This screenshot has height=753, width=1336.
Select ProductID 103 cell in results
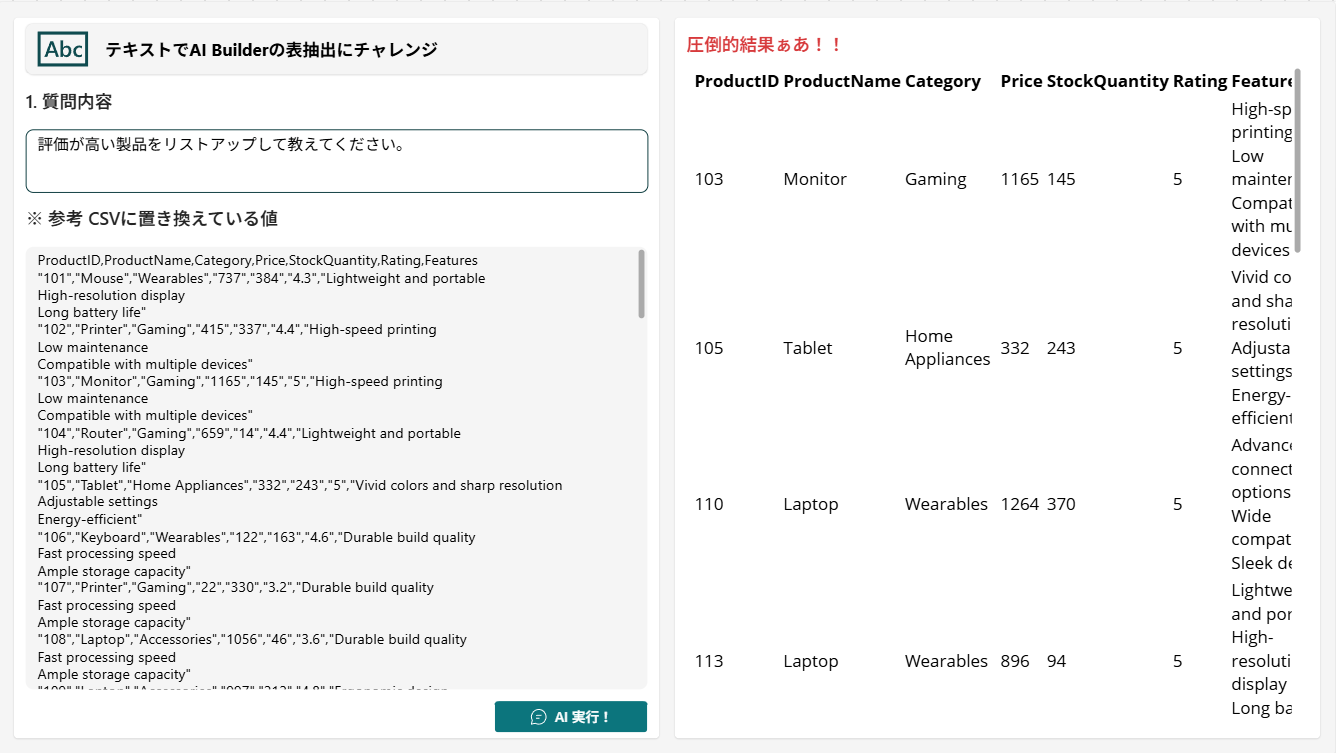coord(709,179)
